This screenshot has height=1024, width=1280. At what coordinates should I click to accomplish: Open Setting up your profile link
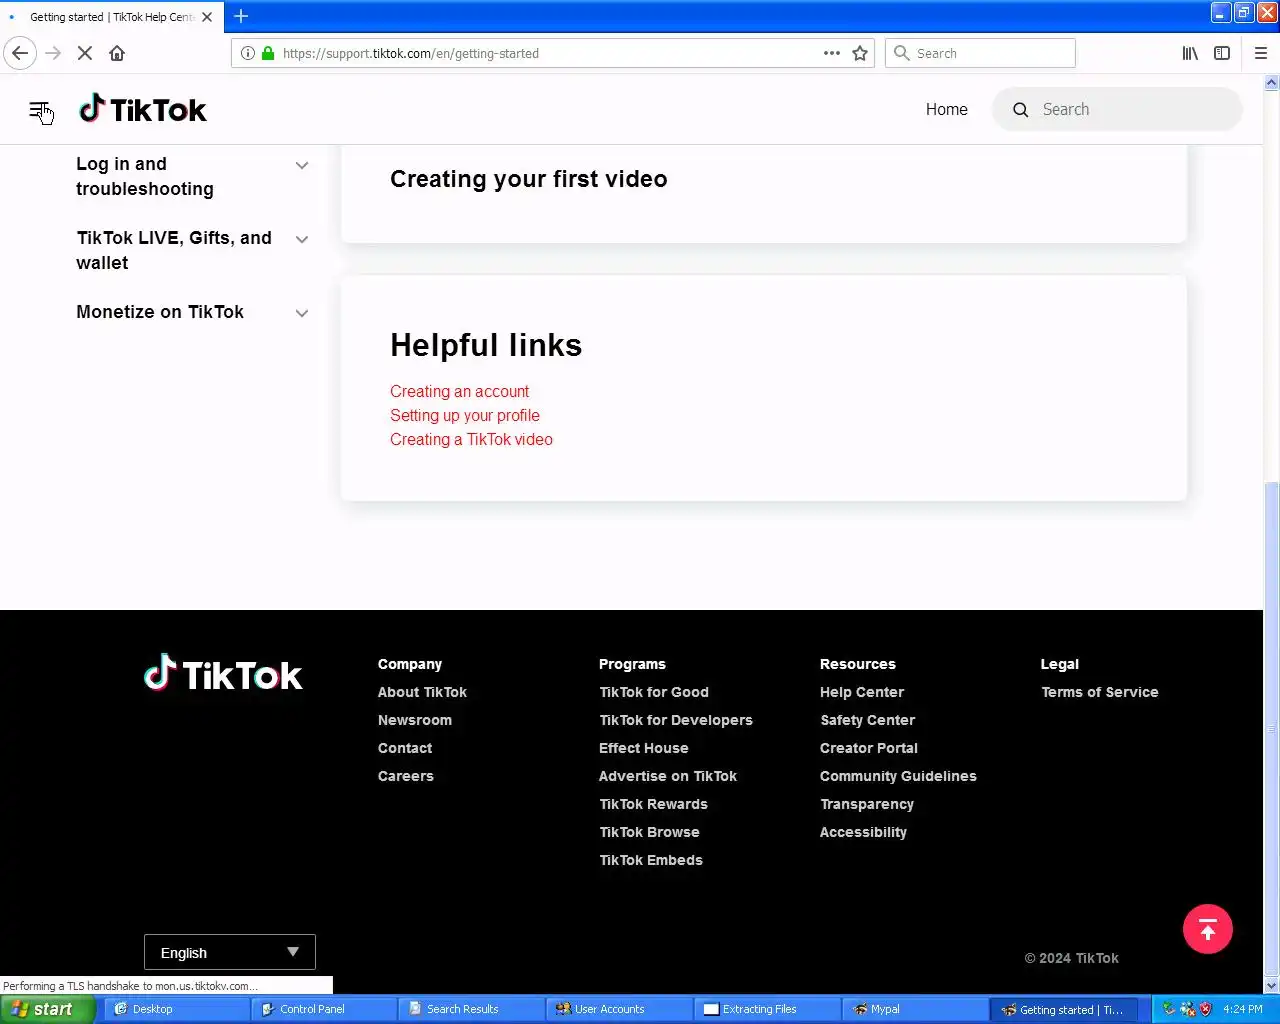(x=465, y=415)
